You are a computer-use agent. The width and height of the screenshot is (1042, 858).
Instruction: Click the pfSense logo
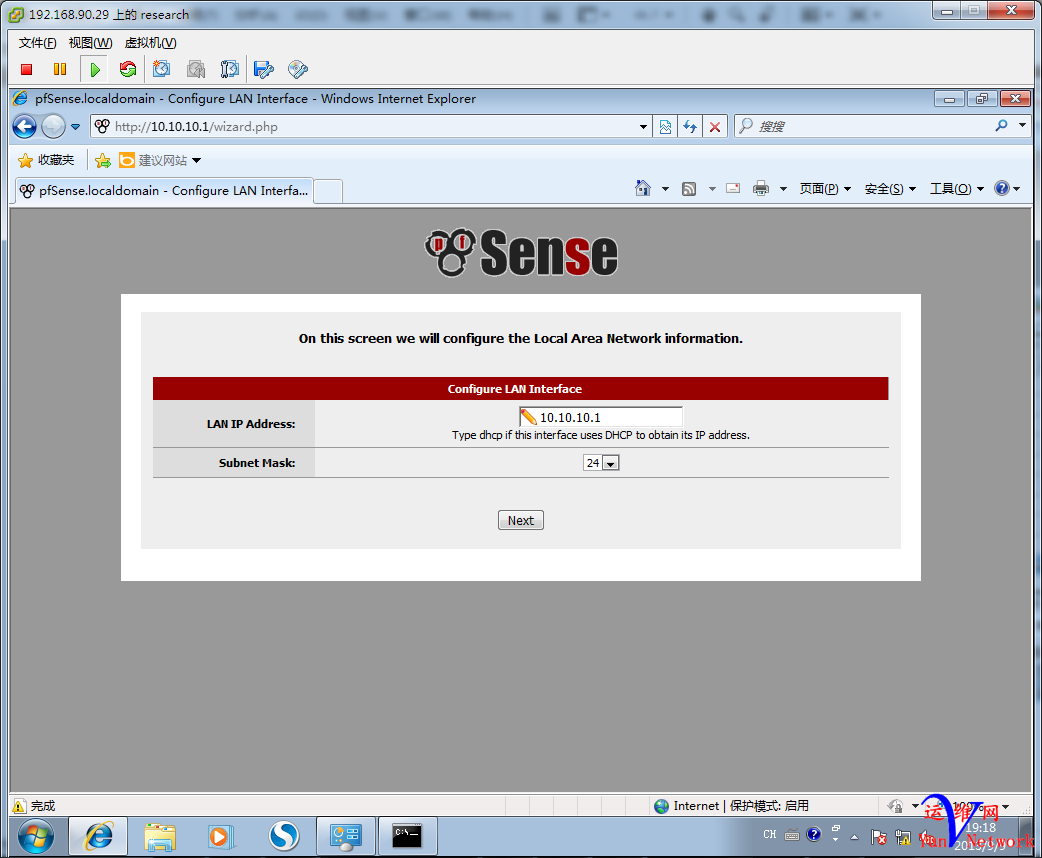pos(521,253)
